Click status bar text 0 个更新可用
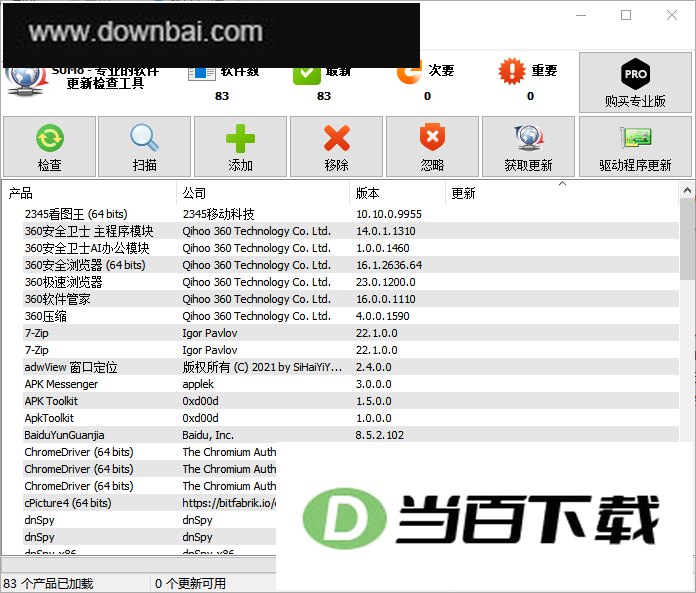 (x=190, y=583)
